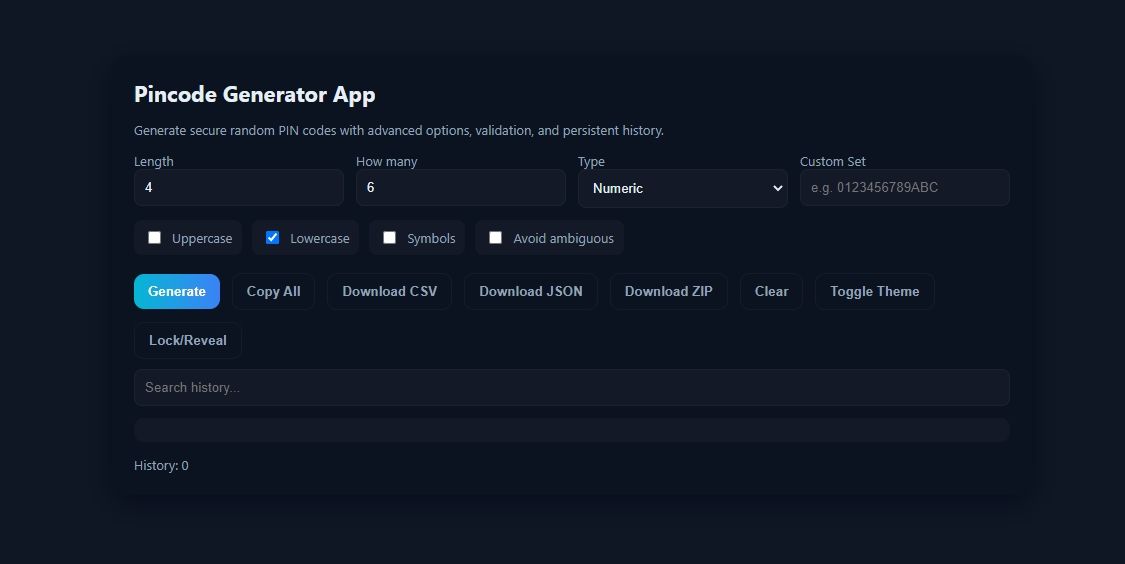Viewport: 1125px width, 564px height.
Task: Enable the Uppercase checkbox
Action: pyautogui.click(x=155, y=238)
